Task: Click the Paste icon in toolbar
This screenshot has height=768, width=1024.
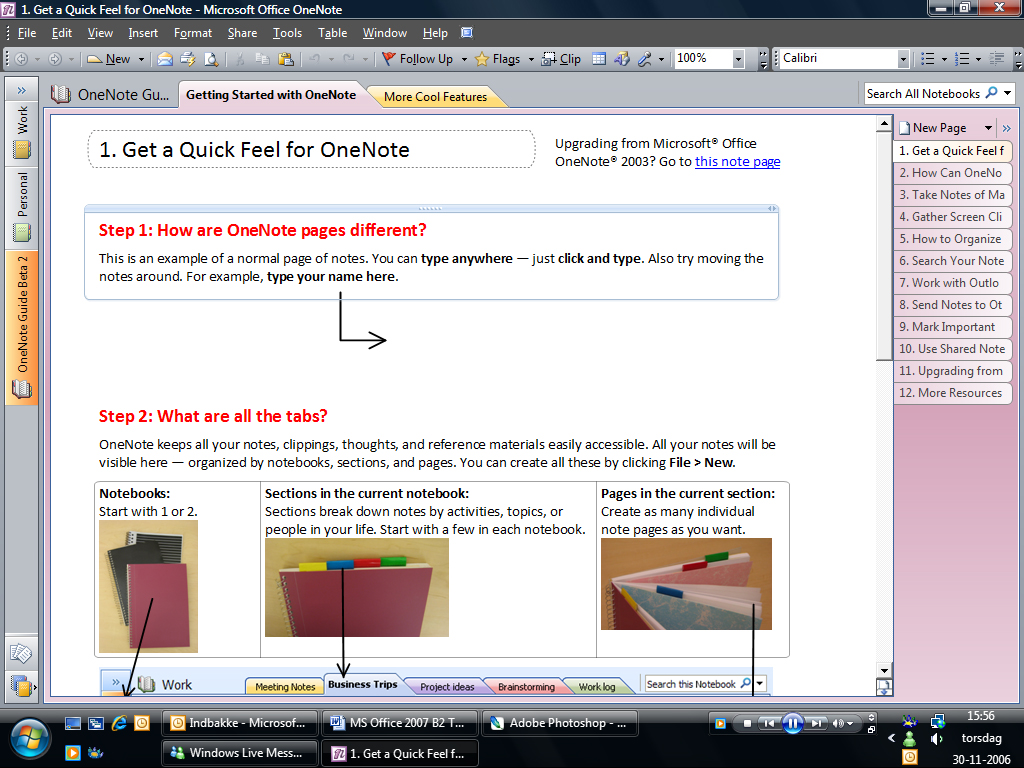Action: coord(283,59)
